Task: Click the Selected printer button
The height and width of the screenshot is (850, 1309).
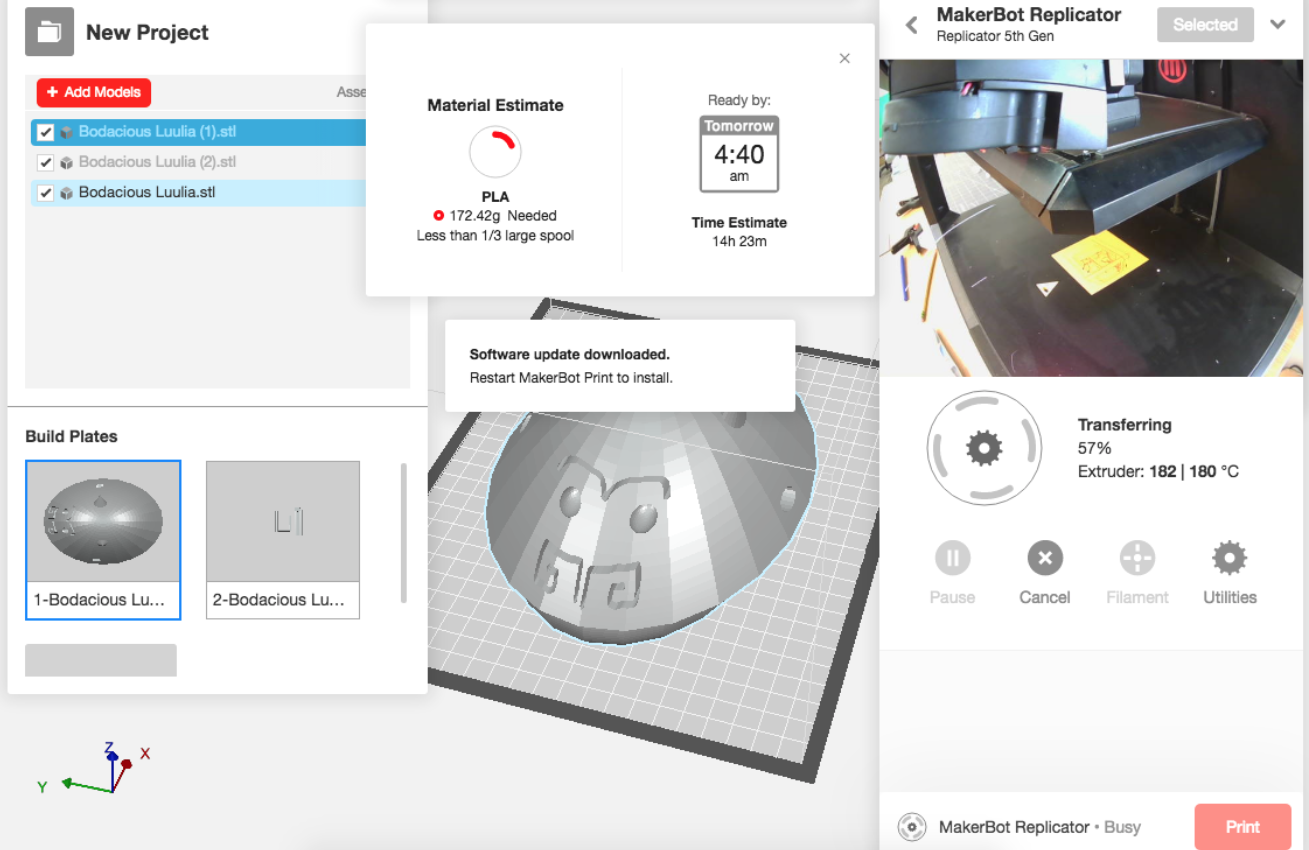Action: (x=1205, y=25)
